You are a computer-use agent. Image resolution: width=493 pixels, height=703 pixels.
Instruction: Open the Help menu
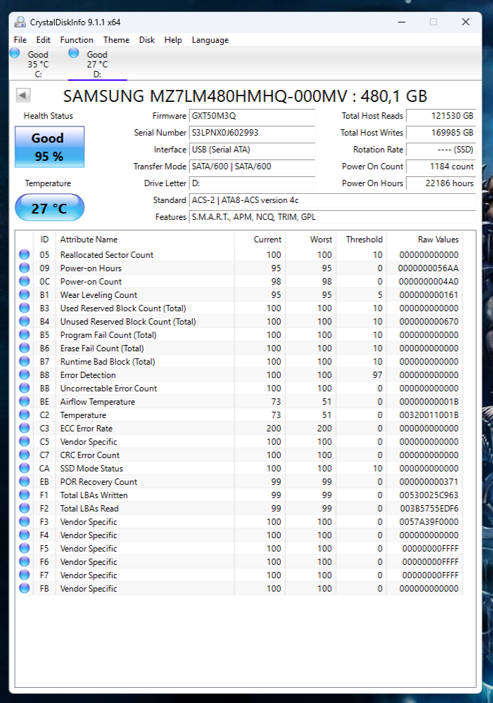[173, 40]
